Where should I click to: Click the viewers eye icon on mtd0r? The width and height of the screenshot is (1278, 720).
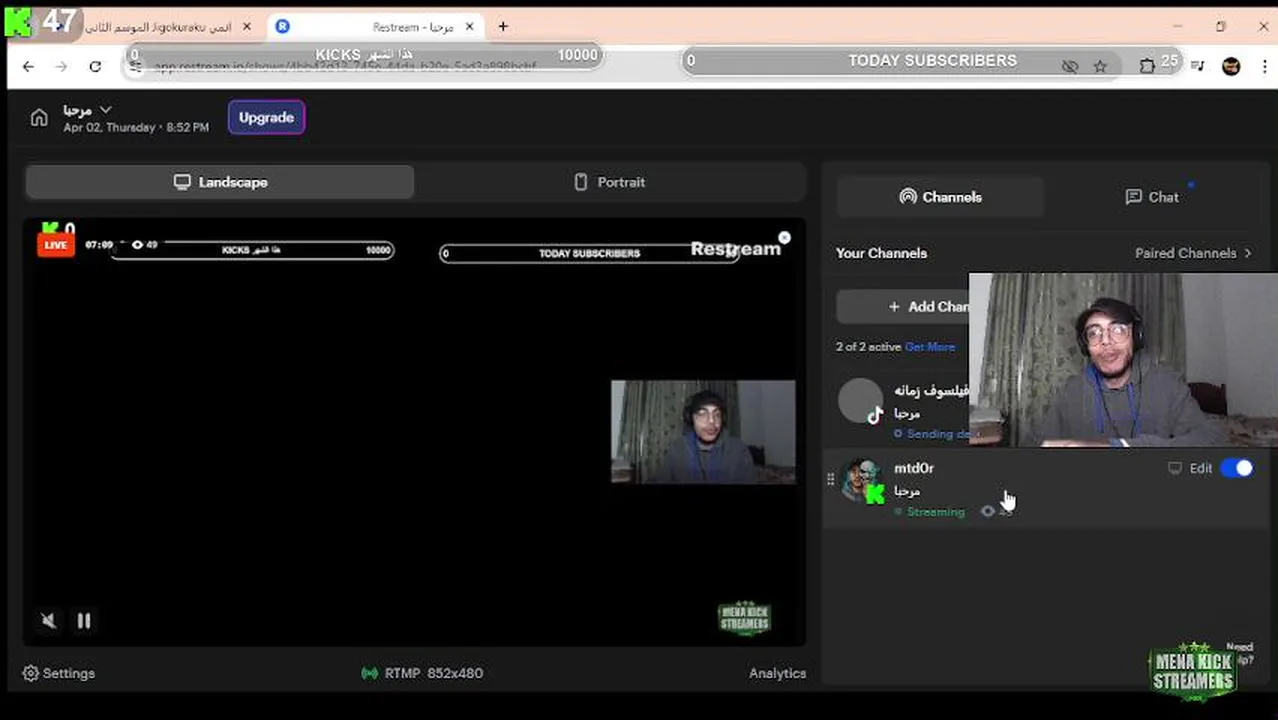(x=988, y=512)
